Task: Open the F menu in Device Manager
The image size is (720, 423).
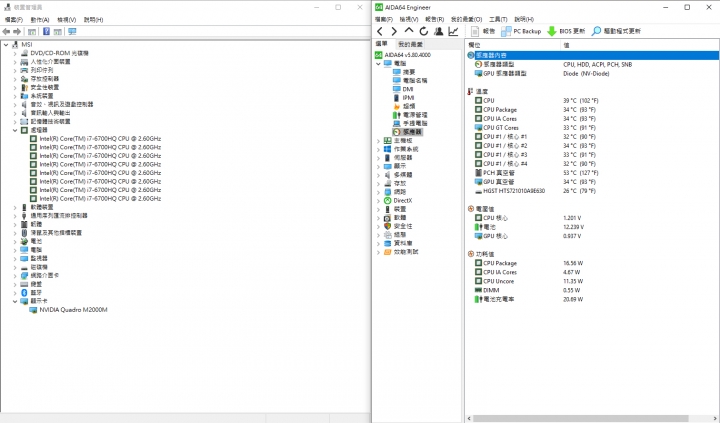Action: (14, 20)
